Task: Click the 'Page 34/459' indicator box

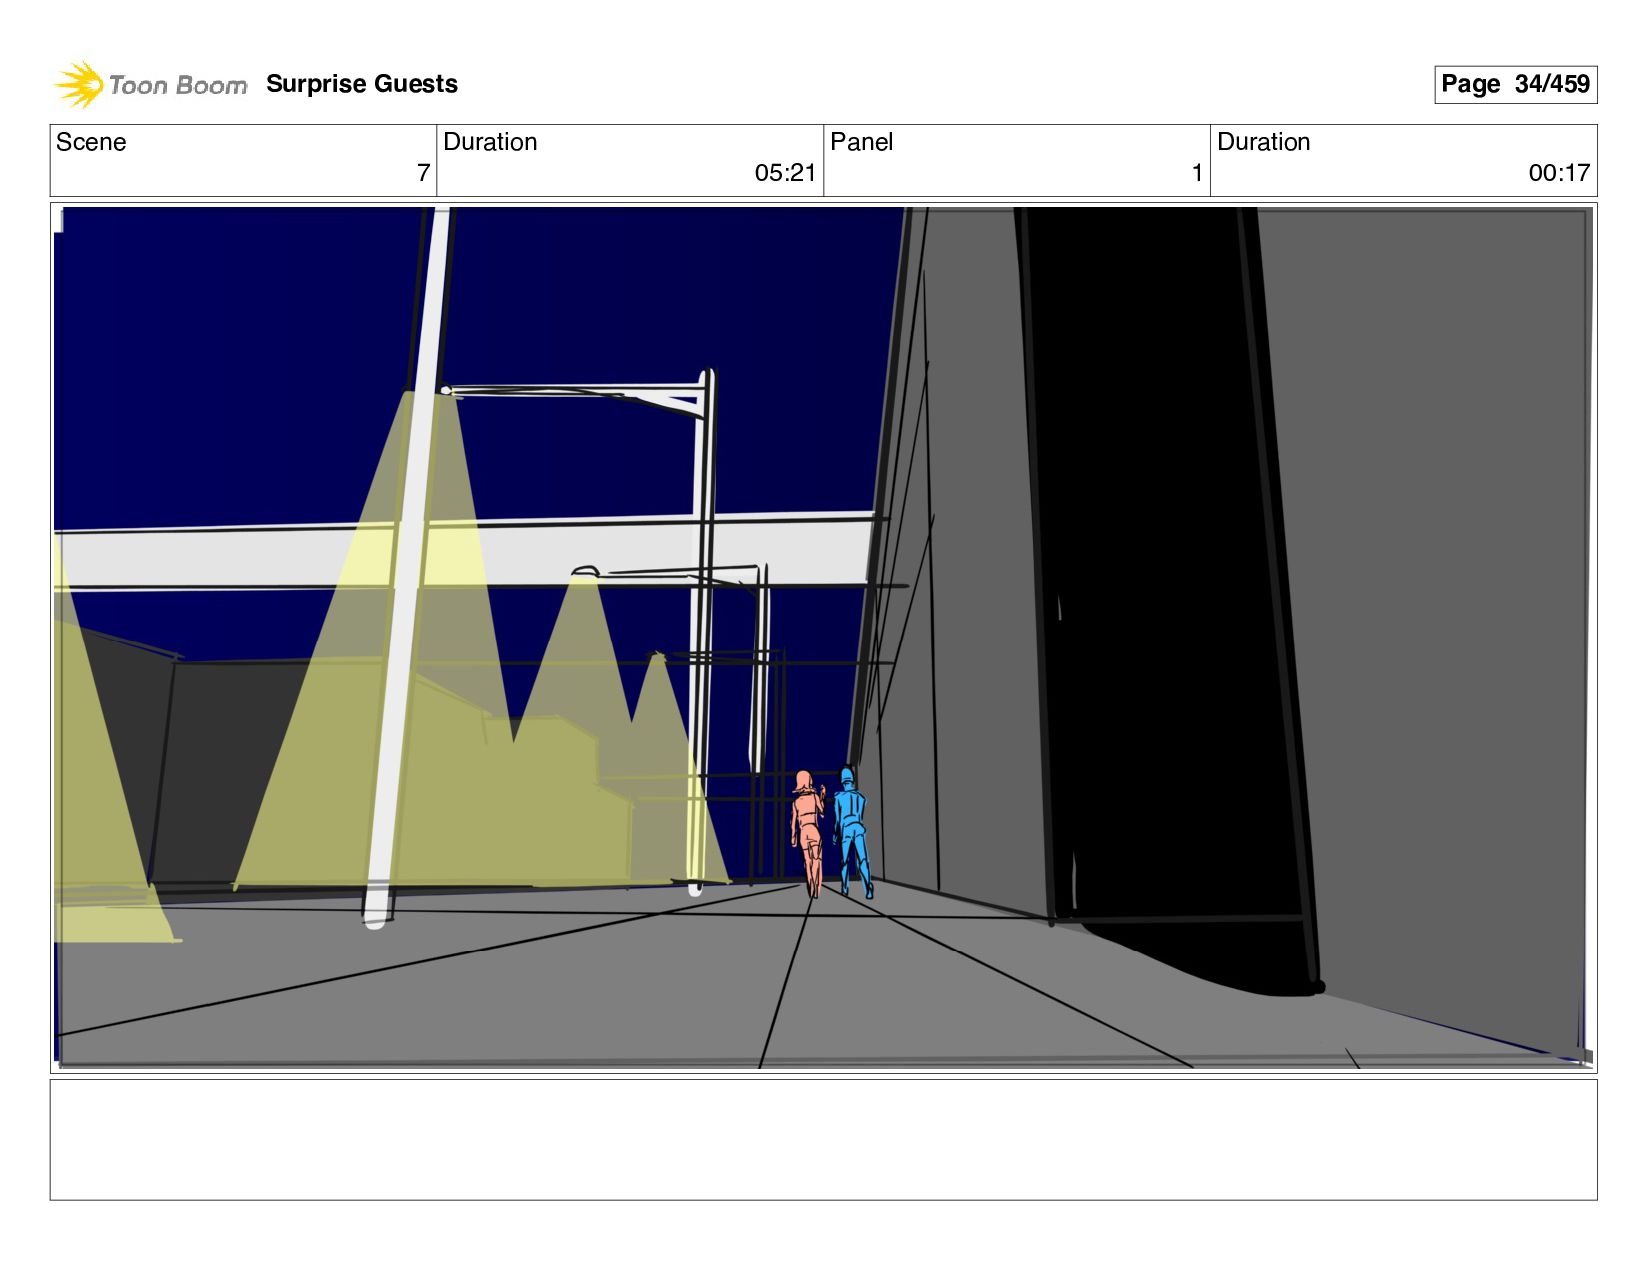Action: pyautogui.click(x=1515, y=84)
